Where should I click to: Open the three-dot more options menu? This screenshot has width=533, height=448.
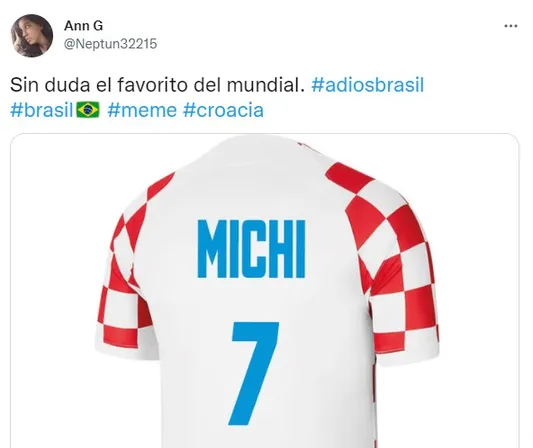(511, 26)
